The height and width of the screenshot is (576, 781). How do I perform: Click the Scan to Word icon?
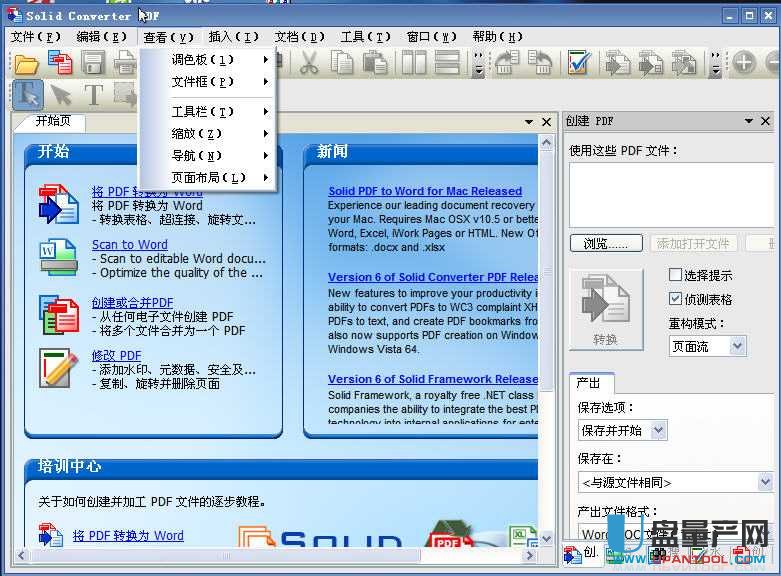[58, 258]
